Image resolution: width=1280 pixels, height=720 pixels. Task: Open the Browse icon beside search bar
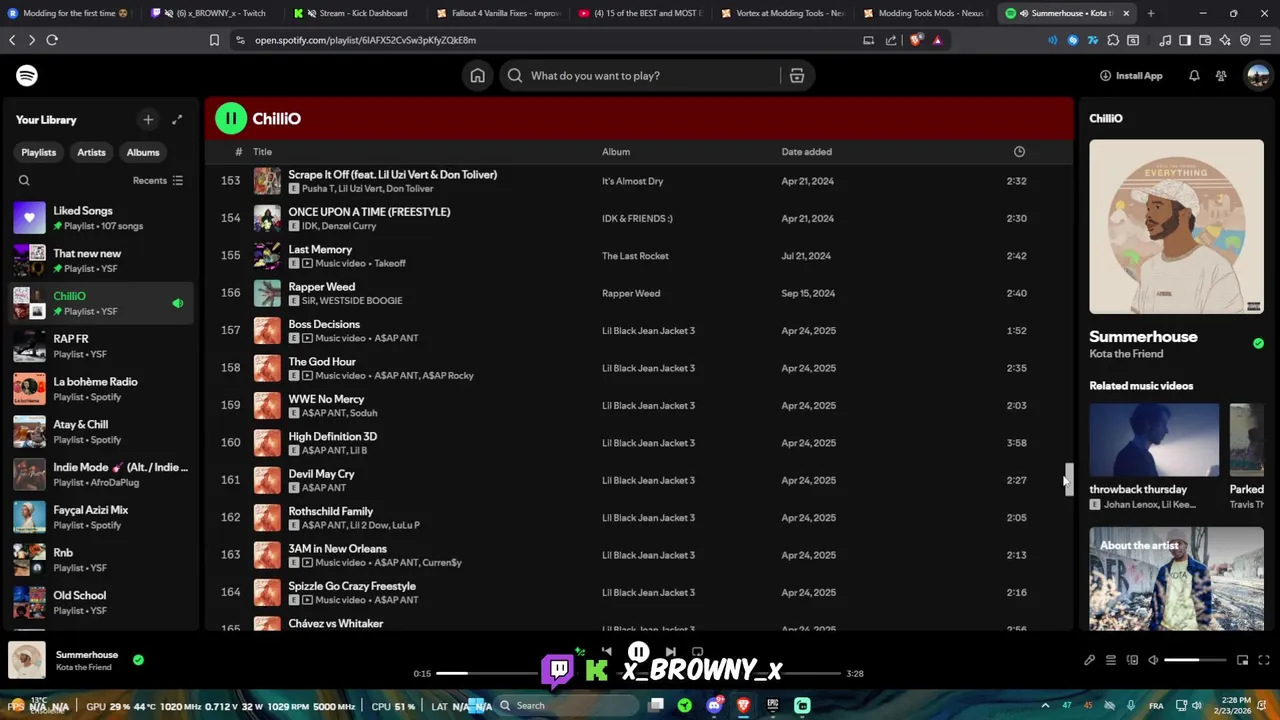(797, 75)
